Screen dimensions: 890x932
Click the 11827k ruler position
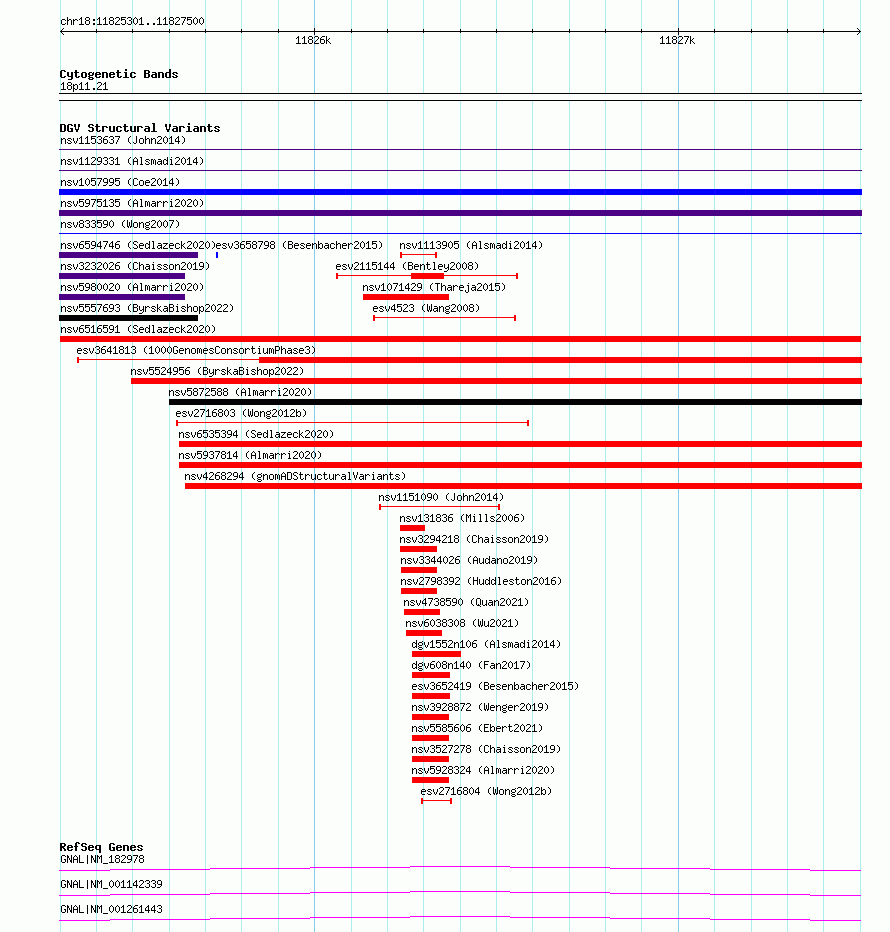click(677, 40)
